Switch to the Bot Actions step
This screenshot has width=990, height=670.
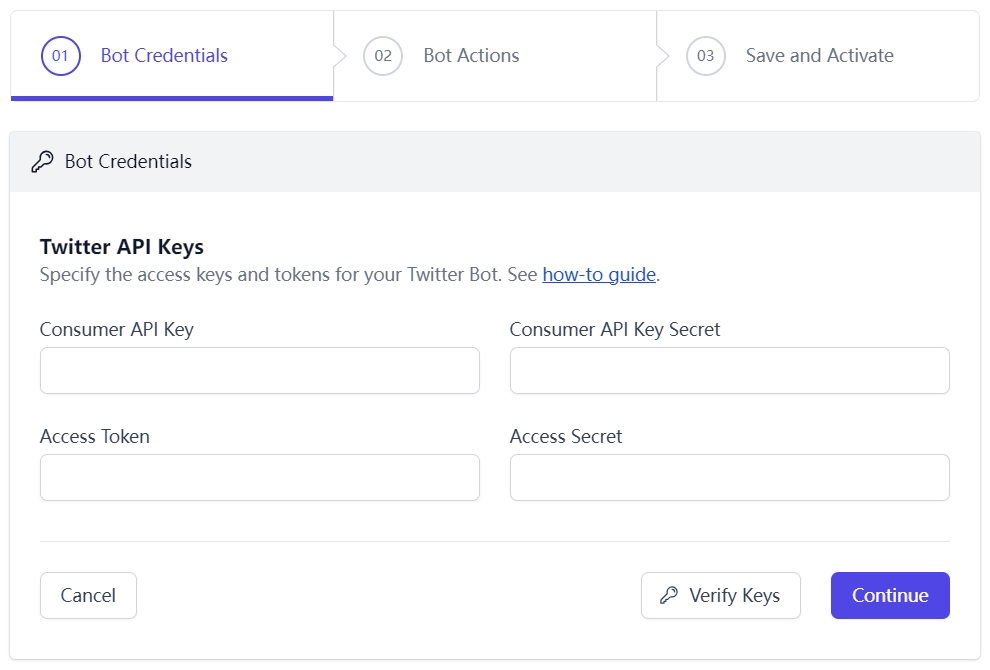tap(471, 56)
